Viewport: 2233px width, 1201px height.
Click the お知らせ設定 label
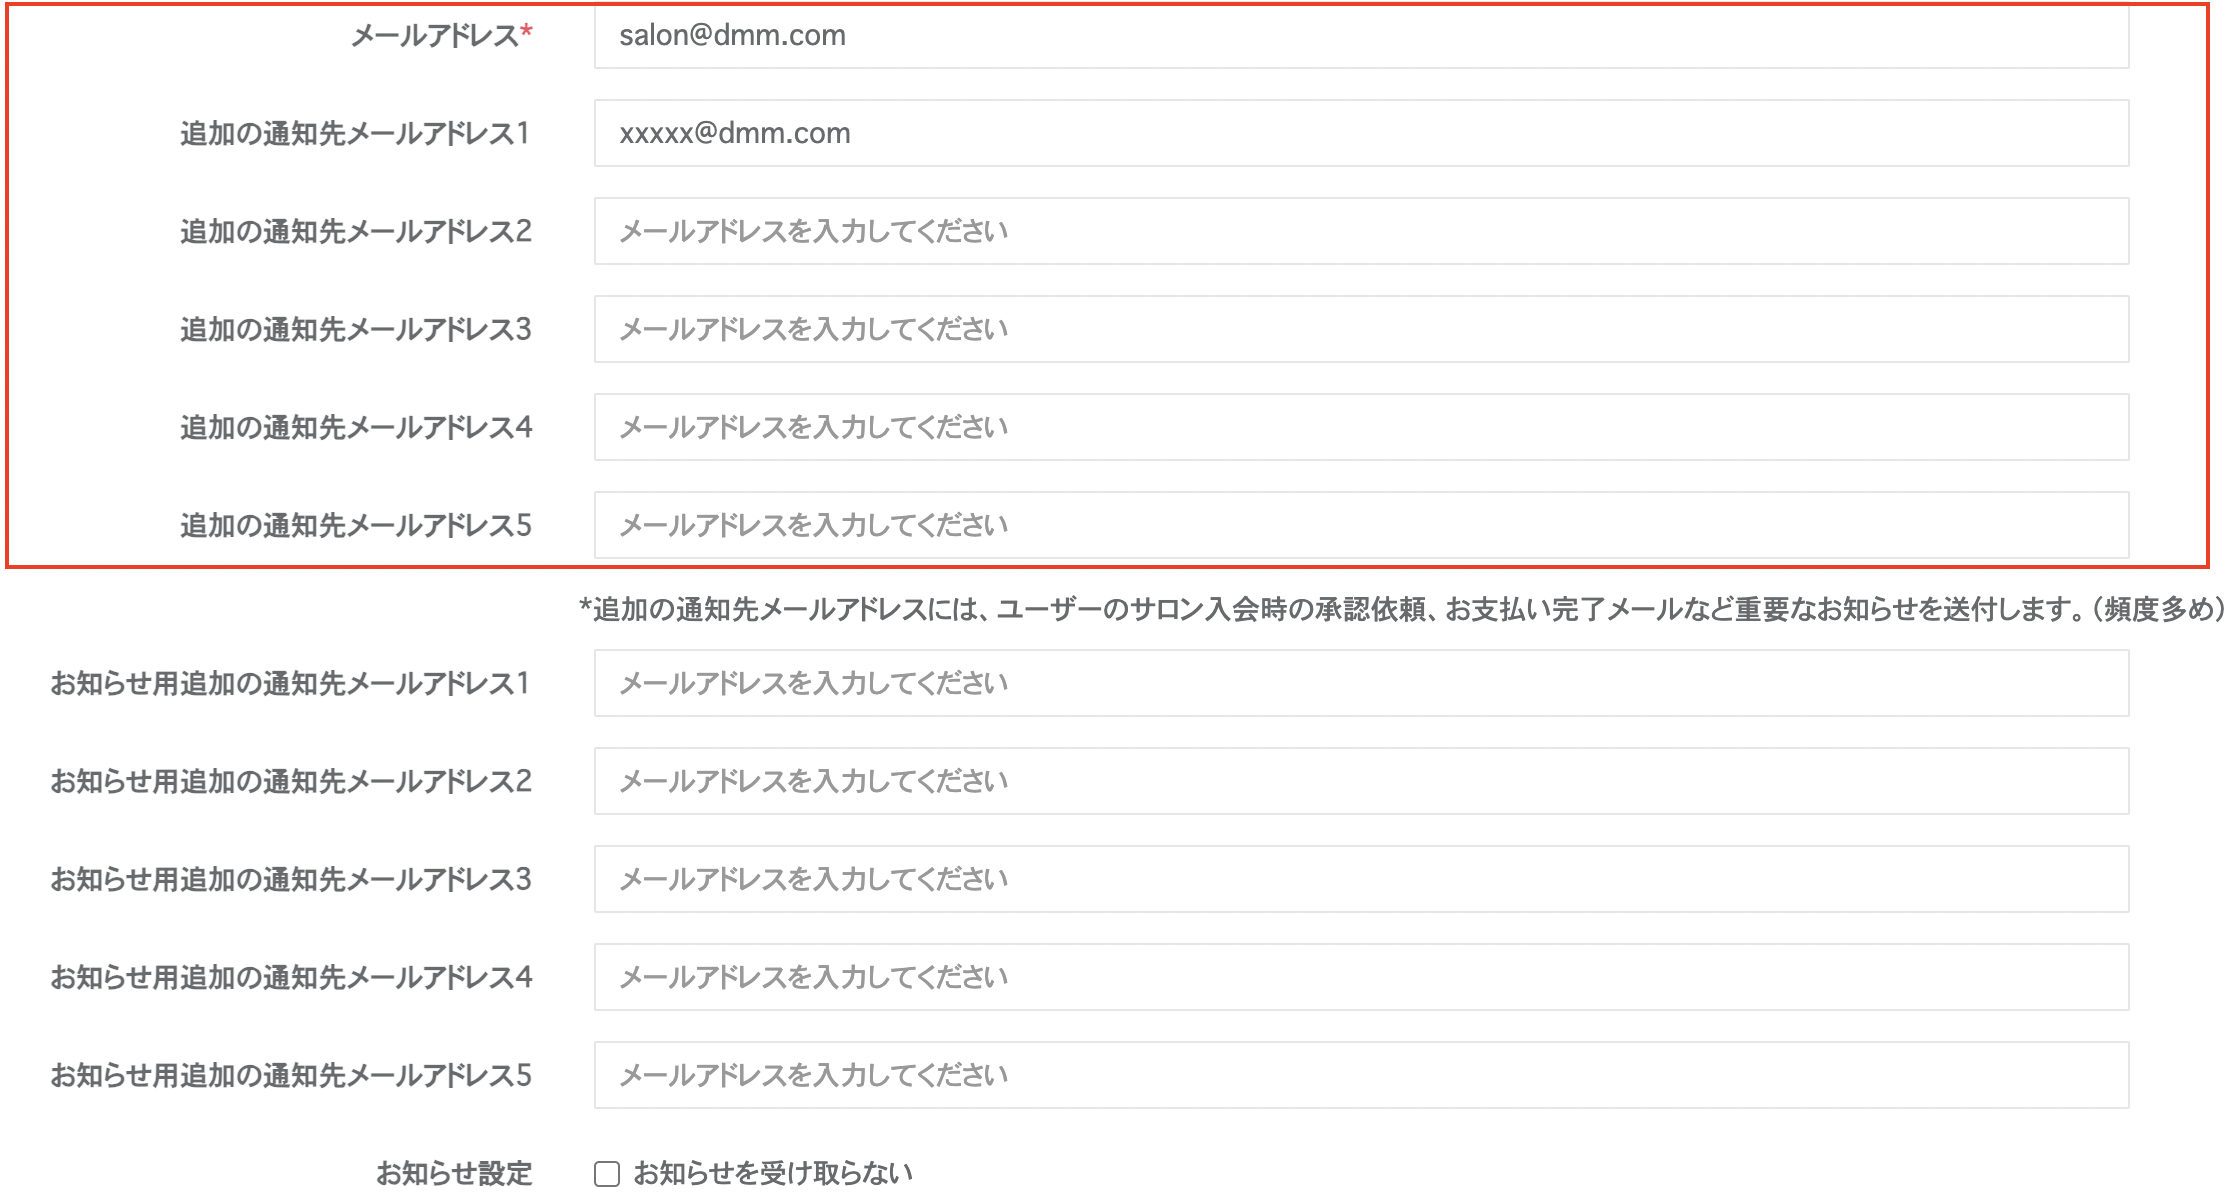(454, 1173)
